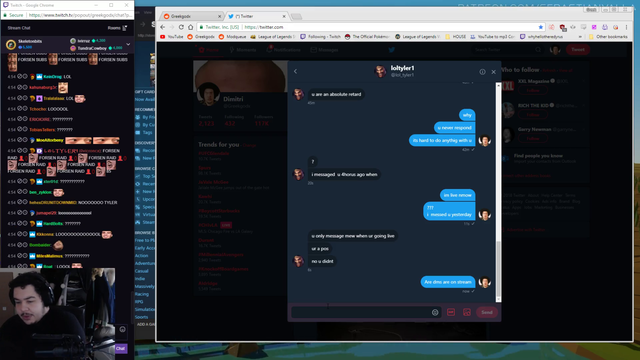The image size is (640, 360).
Task: Open the Greekgodx bookmark
Action: [201, 37]
